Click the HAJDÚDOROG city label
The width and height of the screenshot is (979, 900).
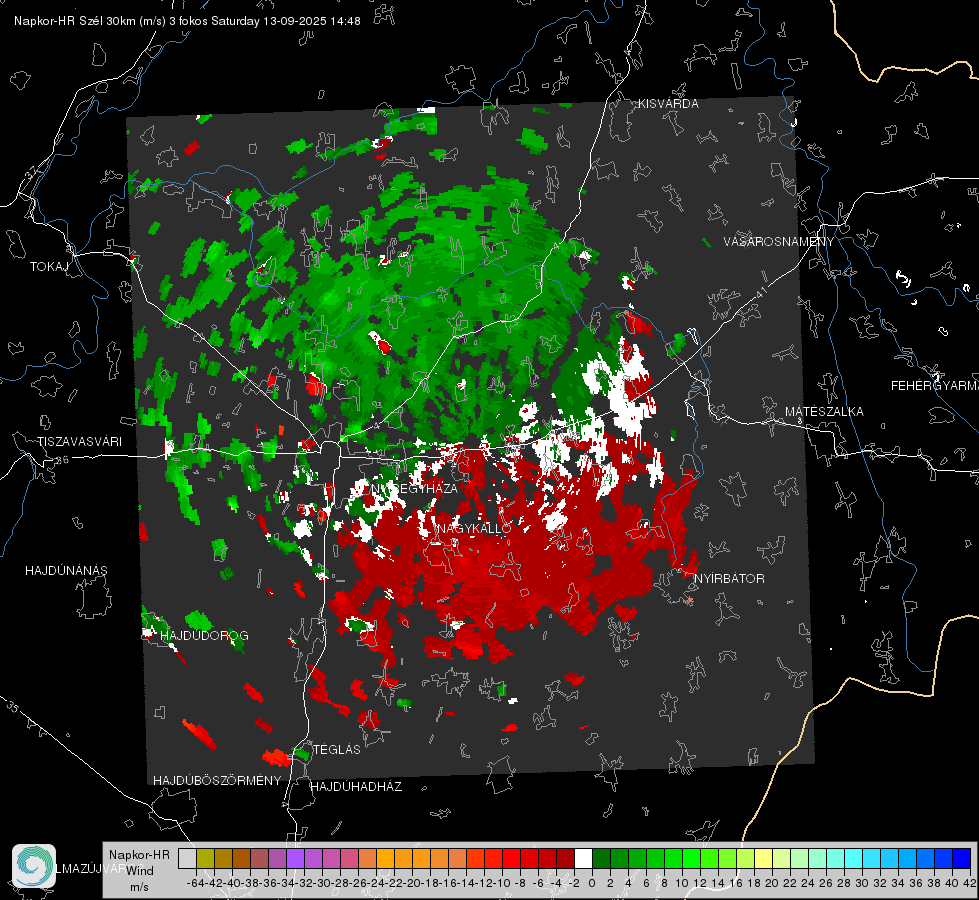click(x=204, y=635)
